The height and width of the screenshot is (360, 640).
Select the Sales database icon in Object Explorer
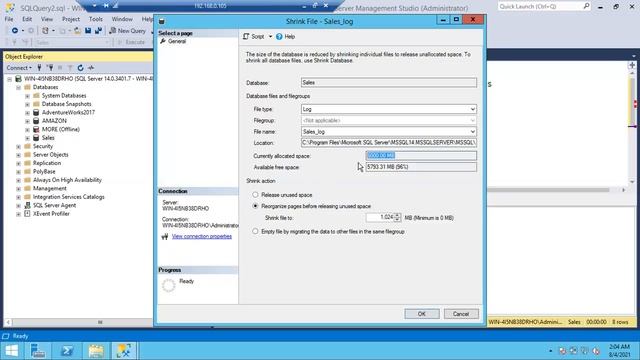(36, 138)
